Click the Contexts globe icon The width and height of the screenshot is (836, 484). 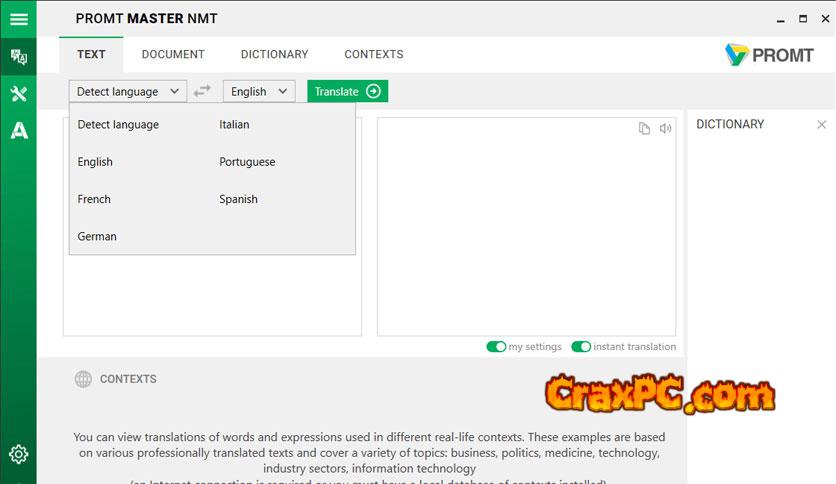pyautogui.click(x=83, y=379)
